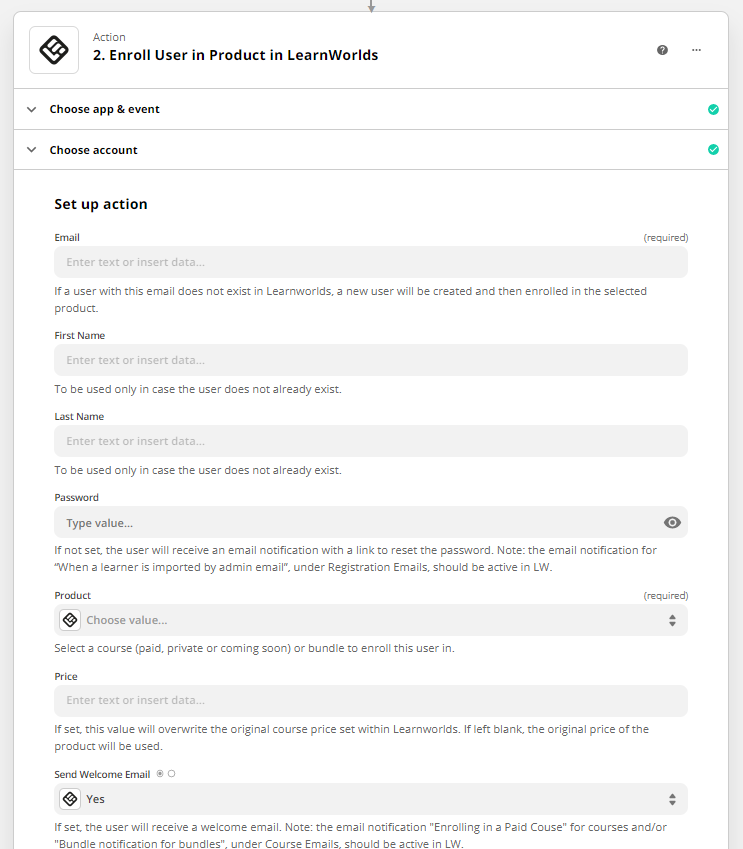This screenshot has height=849, width=743.
Task: Click the green checkmark on Choose app & event
Action: [714, 109]
